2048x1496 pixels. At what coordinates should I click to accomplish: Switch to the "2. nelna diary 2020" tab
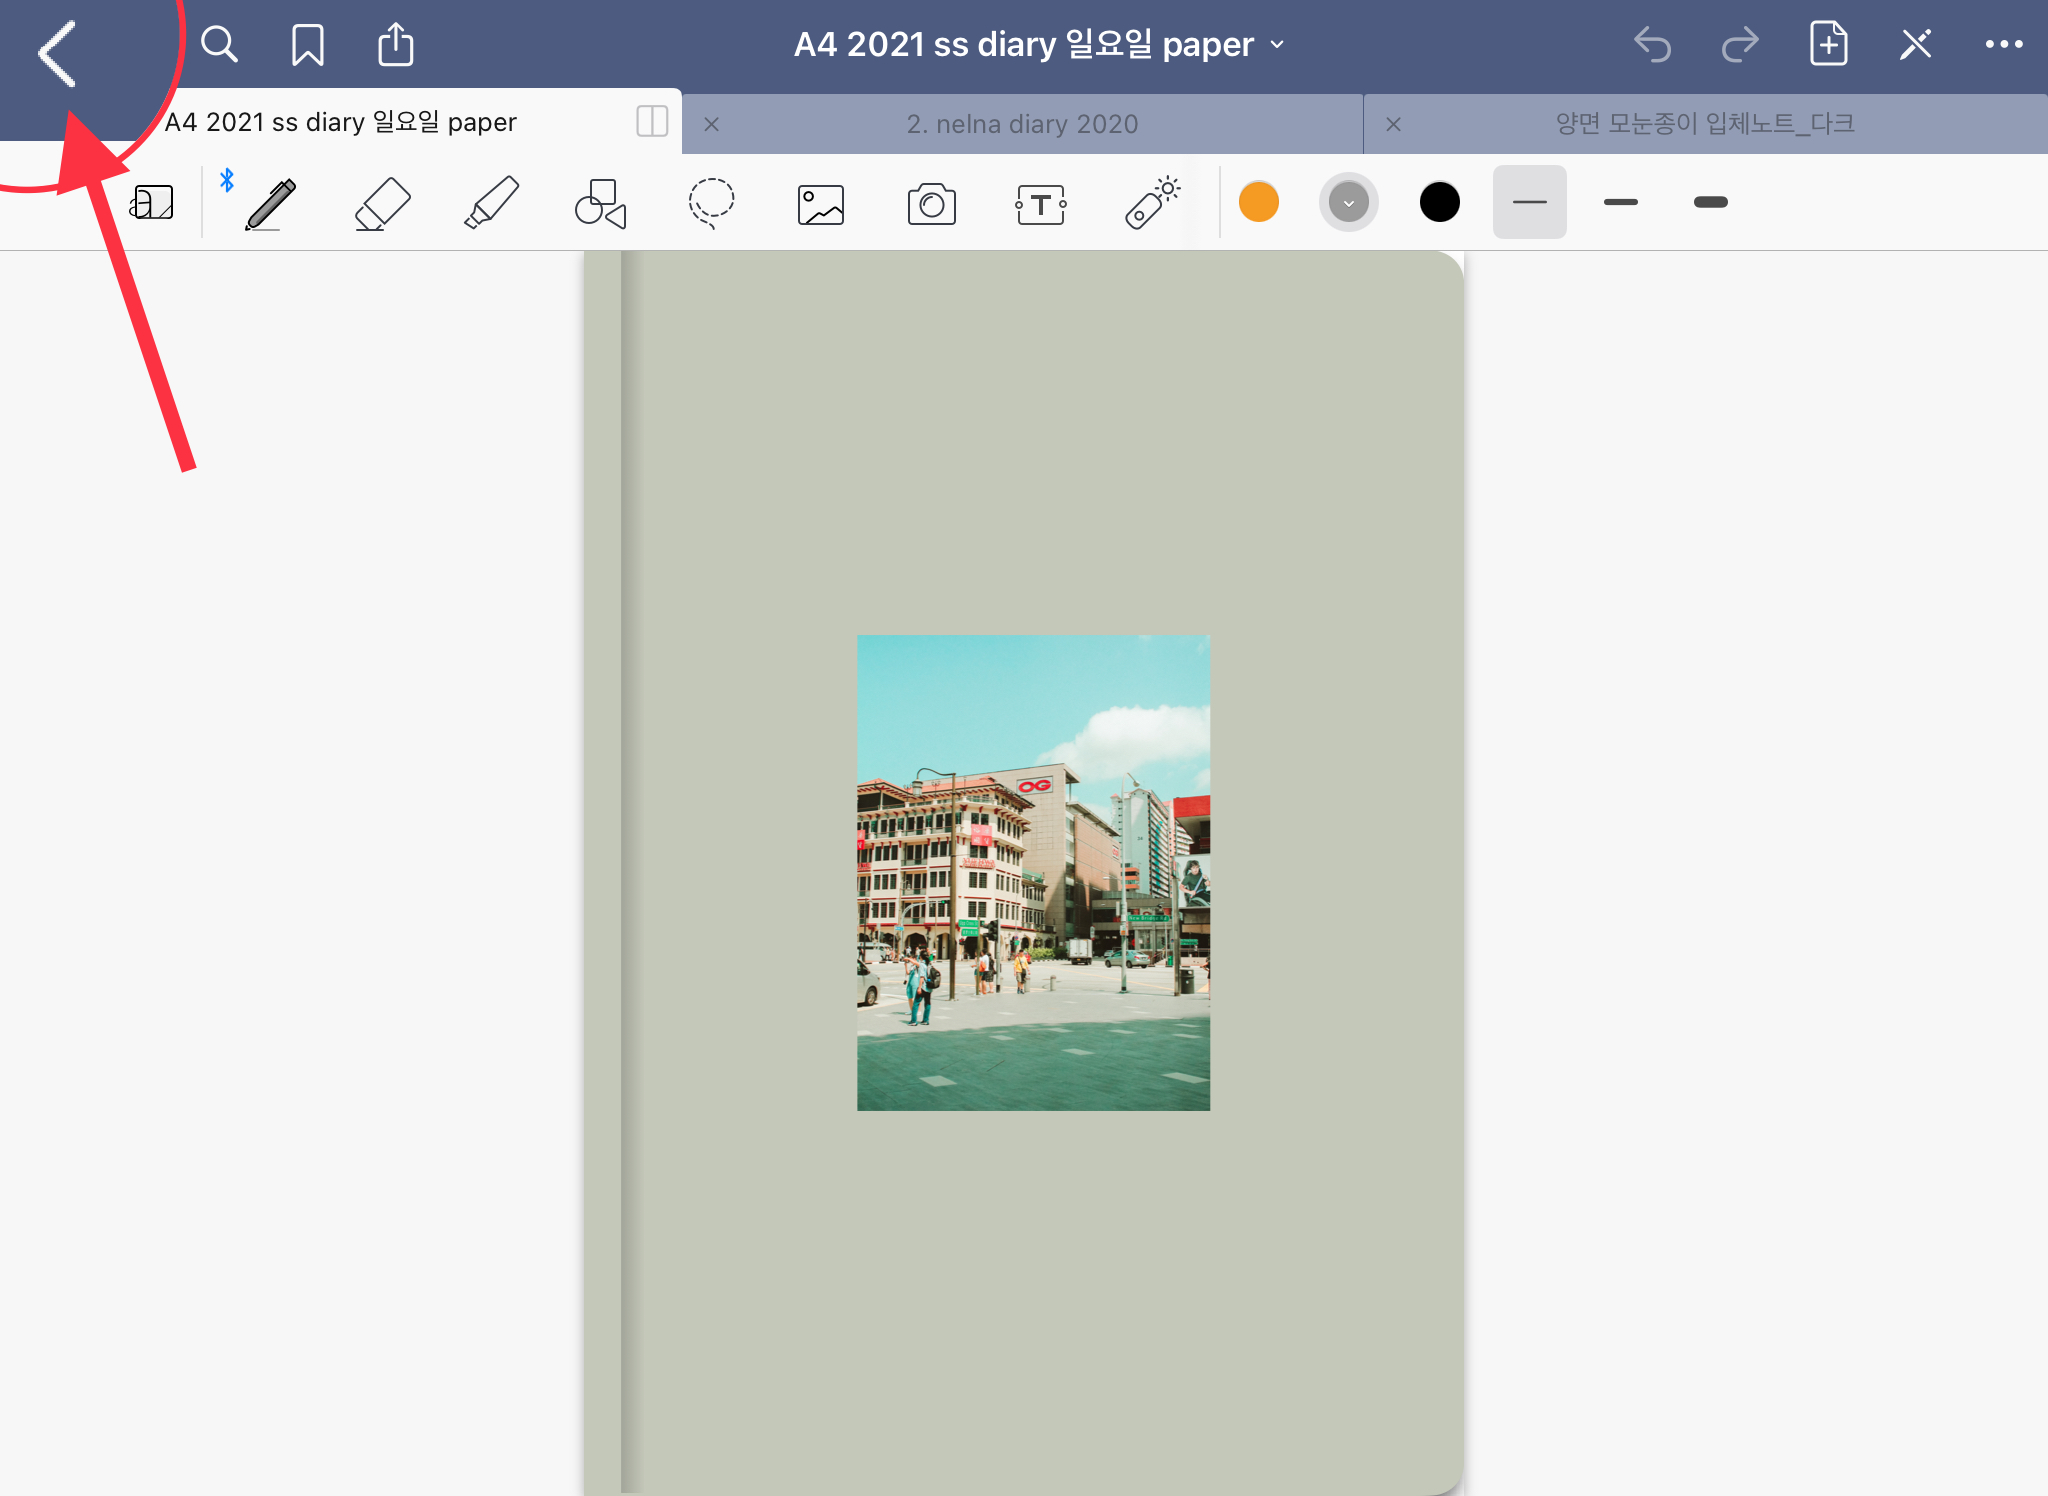(1022, 124)
